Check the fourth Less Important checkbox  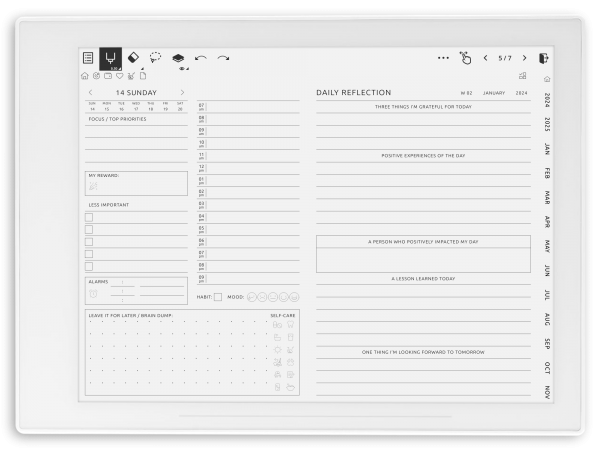(89, 254)
